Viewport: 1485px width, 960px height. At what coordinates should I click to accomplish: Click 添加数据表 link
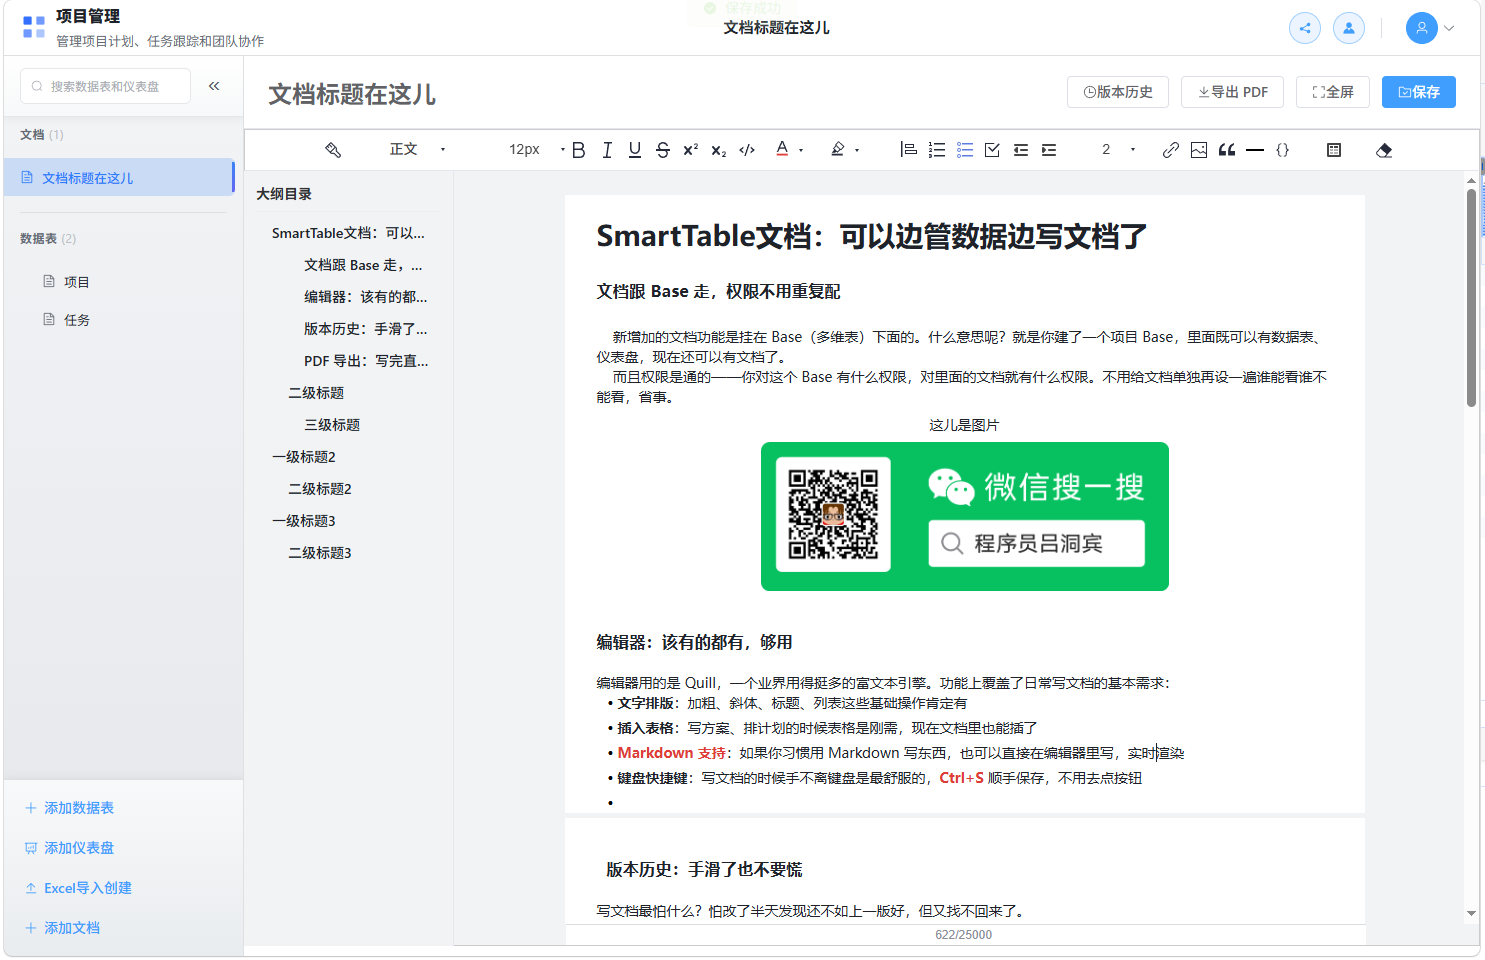tap(69, 808)
